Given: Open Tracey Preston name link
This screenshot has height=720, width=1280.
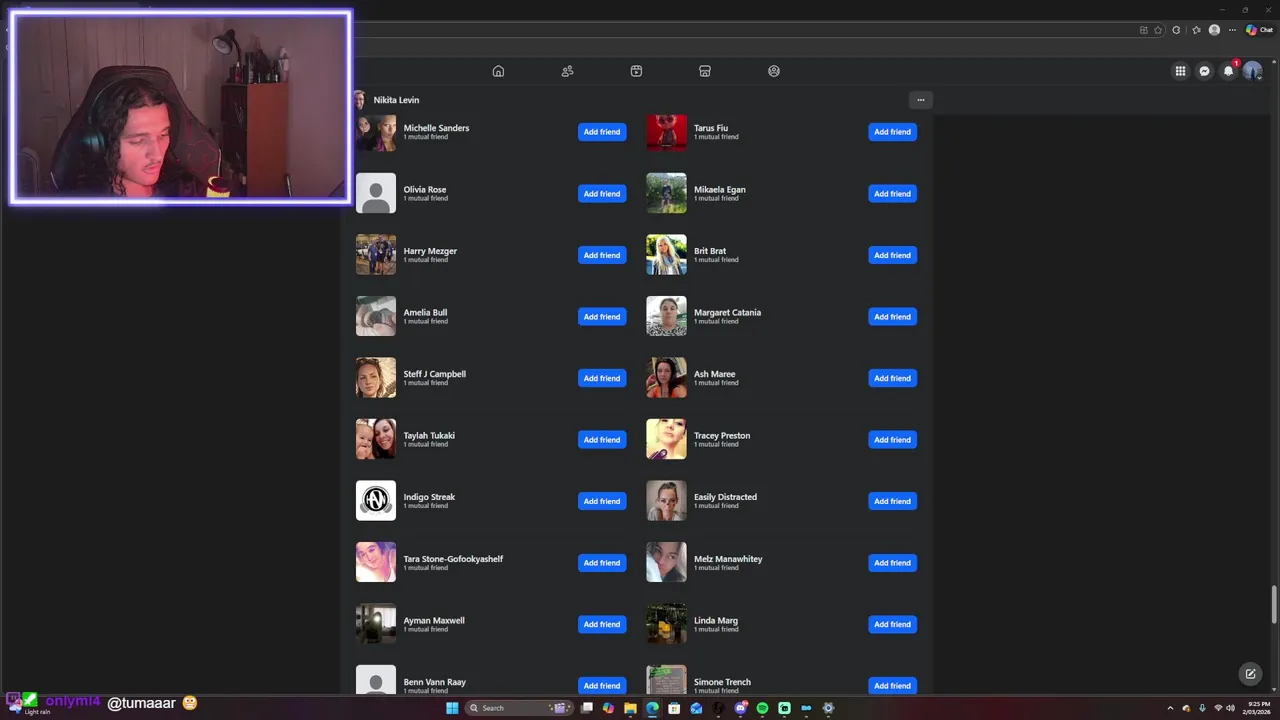Looking at the screenshot, I should 722,435.
